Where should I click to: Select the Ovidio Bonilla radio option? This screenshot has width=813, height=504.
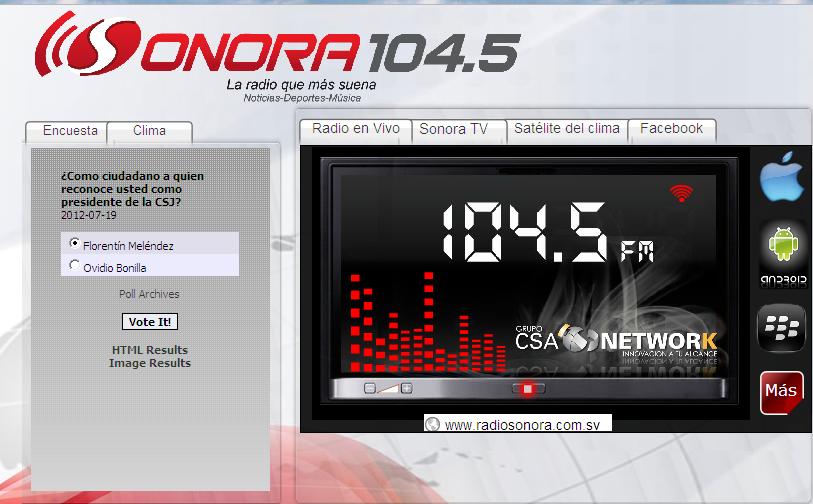pos(75,265)
